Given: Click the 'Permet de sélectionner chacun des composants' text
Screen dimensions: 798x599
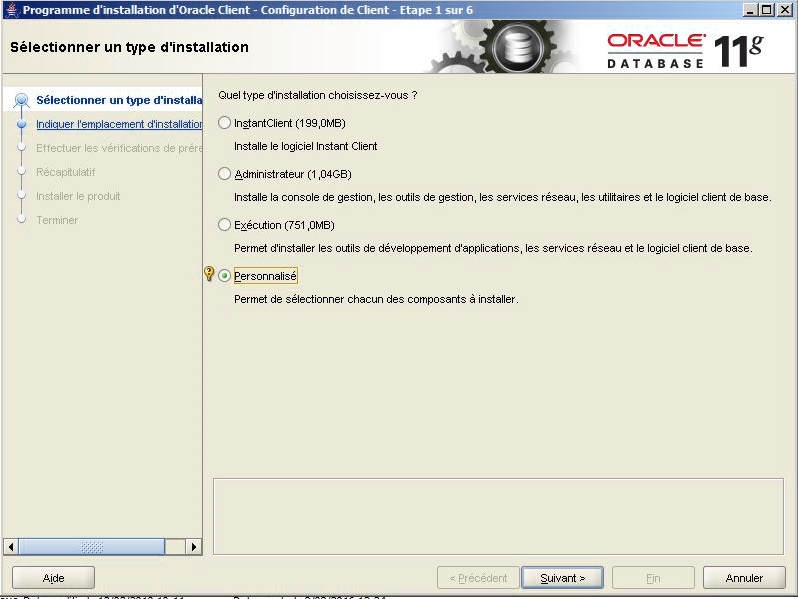Looking at the screenshot, I should pos(376,299).
